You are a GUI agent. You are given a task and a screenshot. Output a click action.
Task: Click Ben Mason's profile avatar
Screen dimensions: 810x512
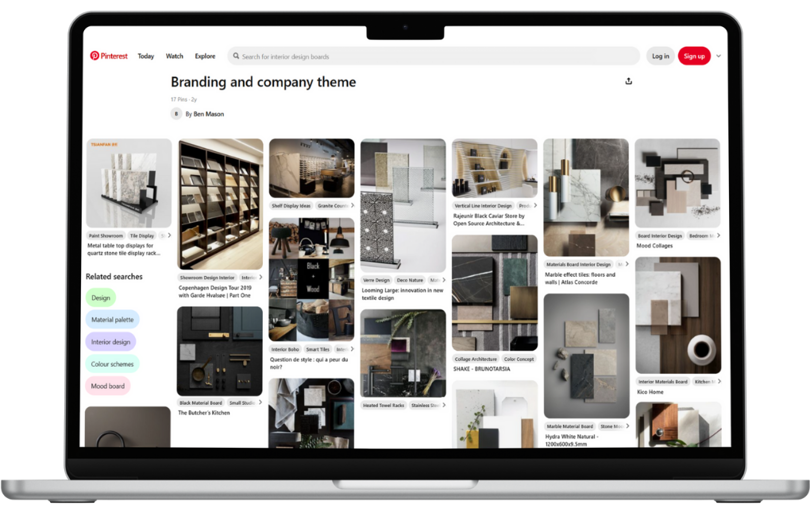[177, 114]
